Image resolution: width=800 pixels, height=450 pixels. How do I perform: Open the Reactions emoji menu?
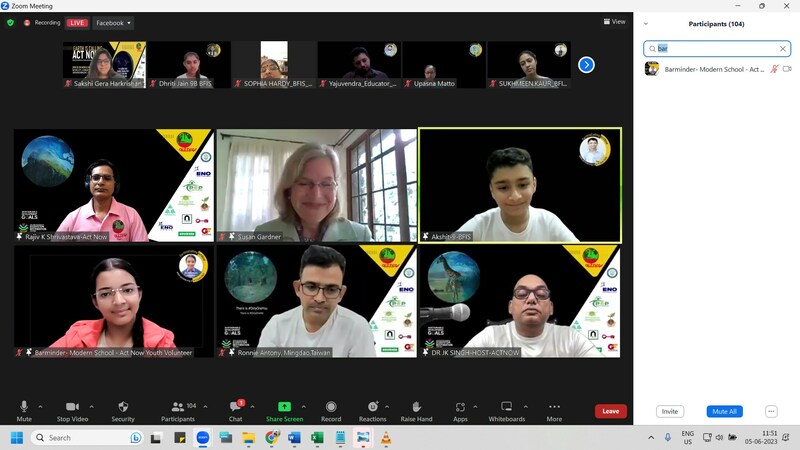[x=372, y=408]
